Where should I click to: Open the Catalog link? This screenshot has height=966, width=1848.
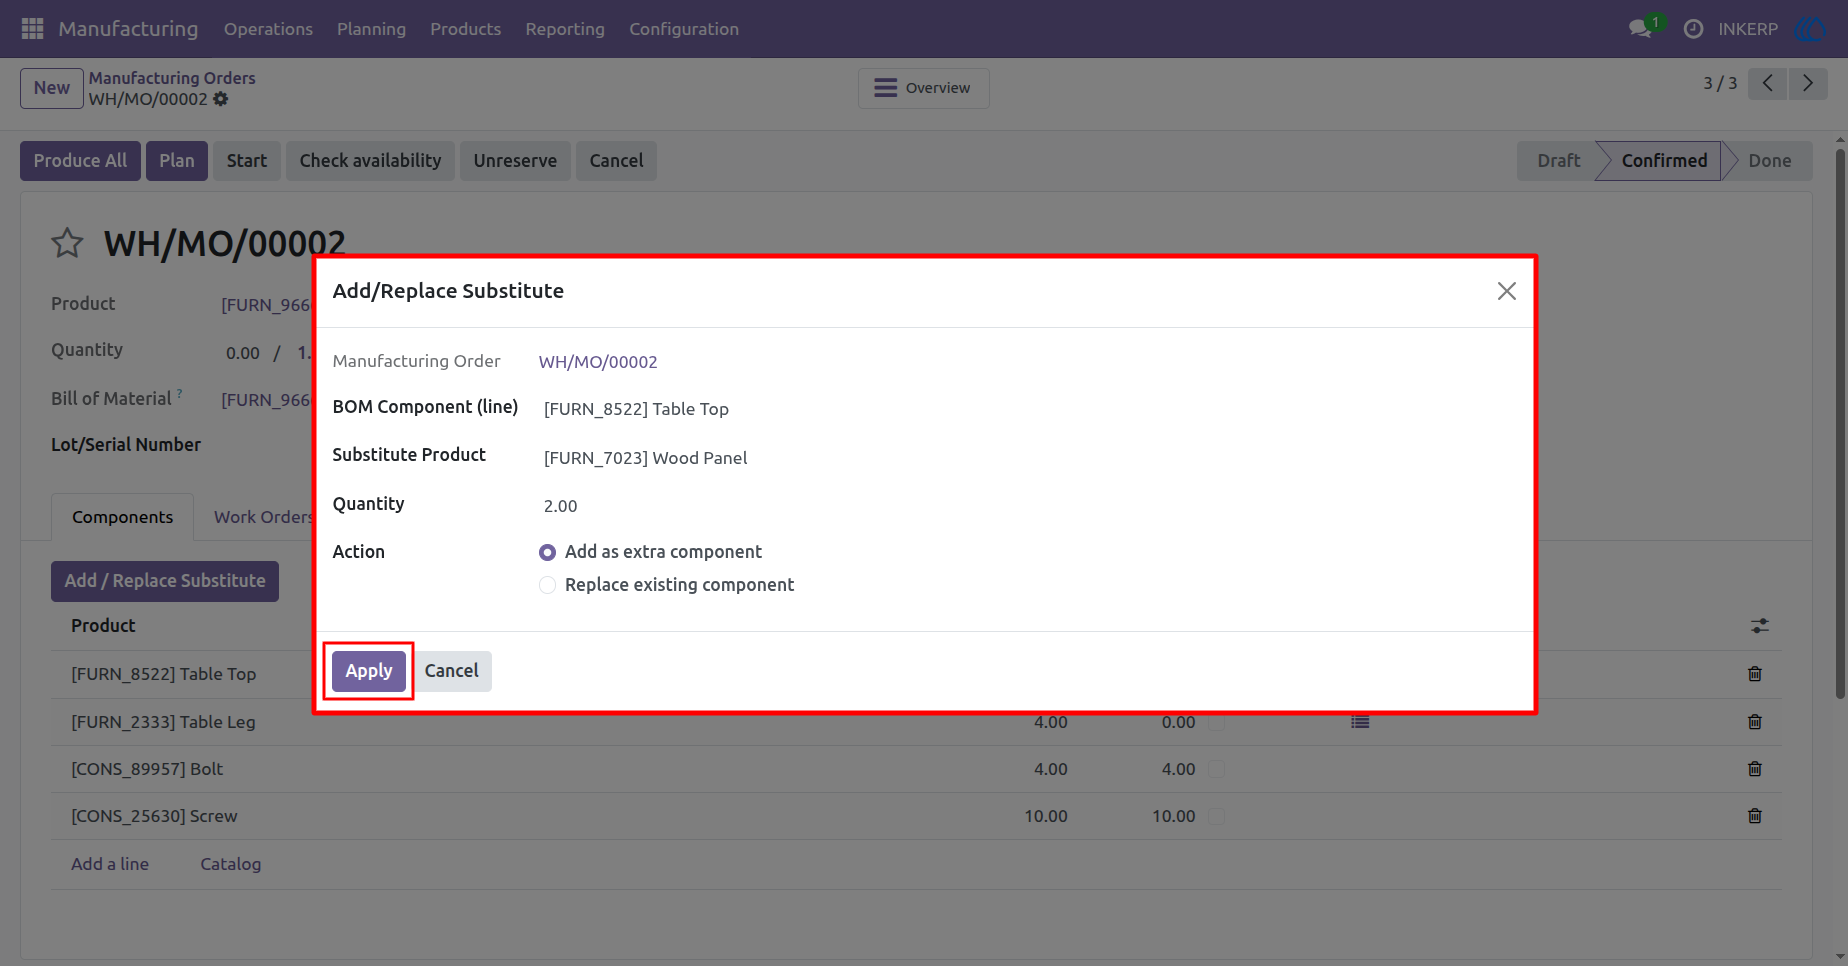click(230, 864)
